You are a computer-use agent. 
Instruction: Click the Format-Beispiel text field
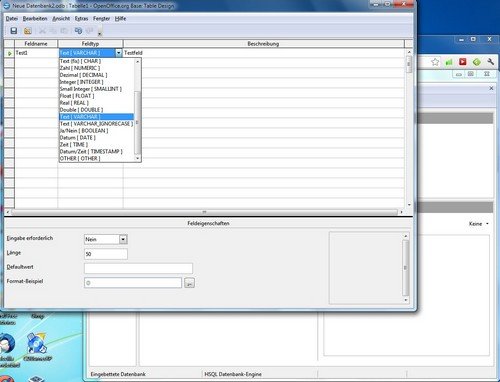pos(133,283)
